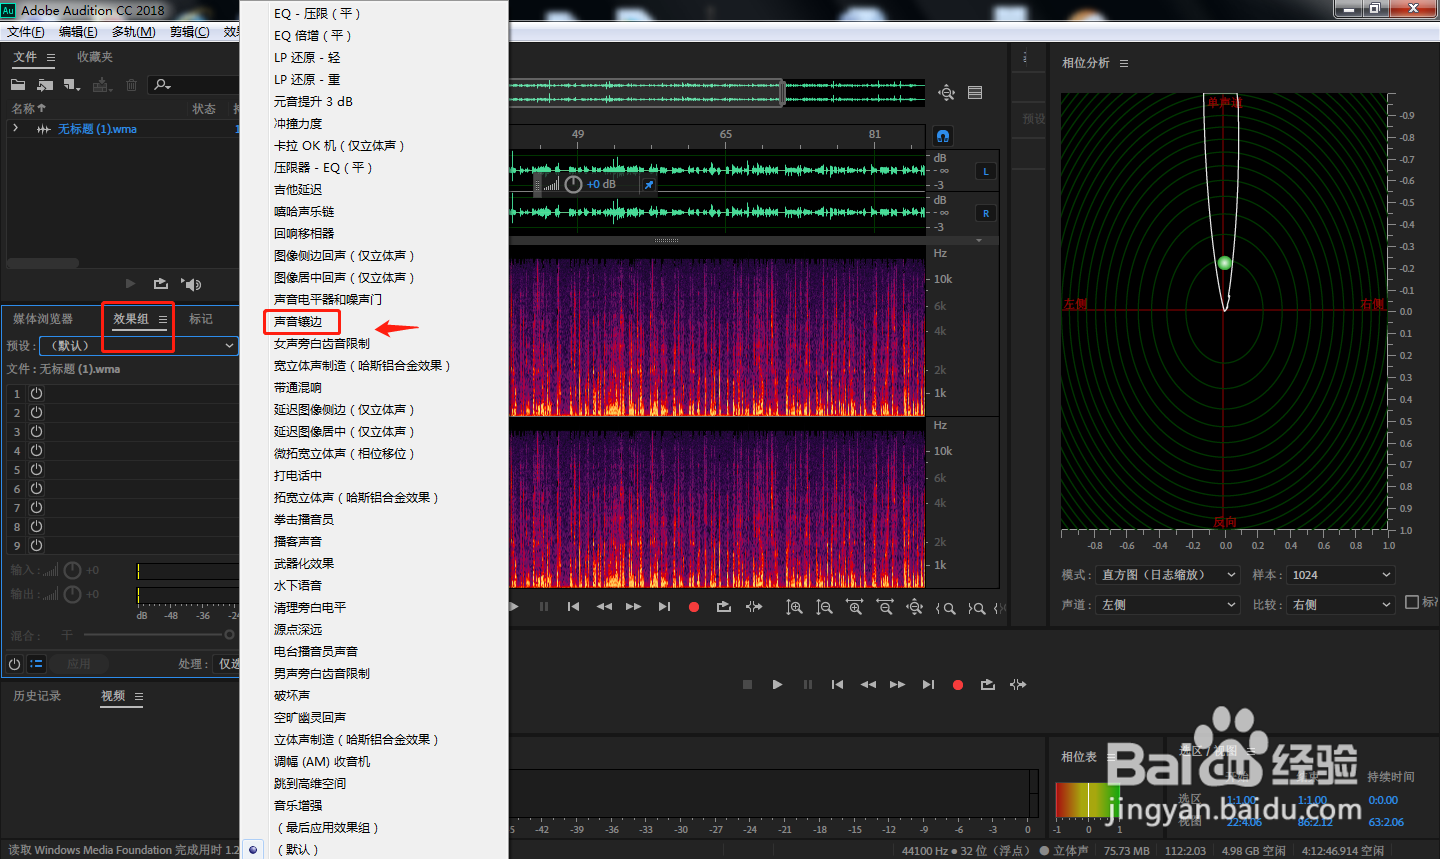Click Zoom In Amplitude icon in editor toolbar

coord(794,607)
